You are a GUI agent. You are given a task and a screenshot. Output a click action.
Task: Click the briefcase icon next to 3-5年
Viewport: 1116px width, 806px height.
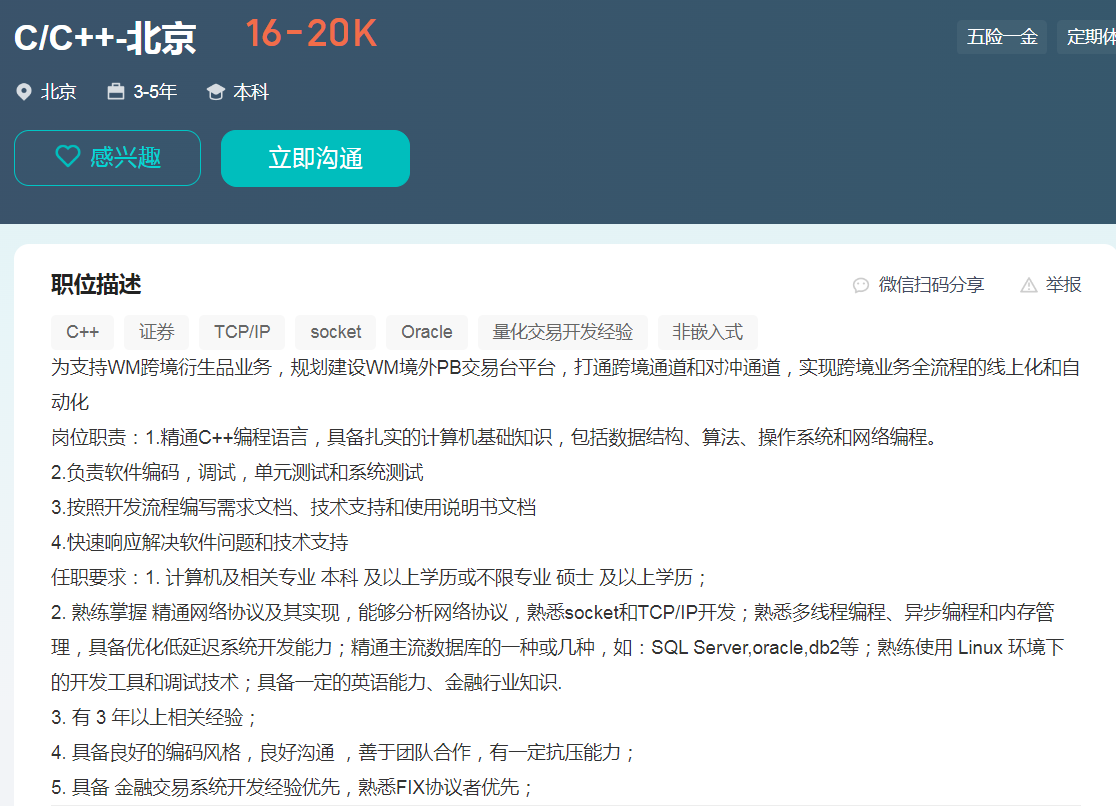point(116,92)
